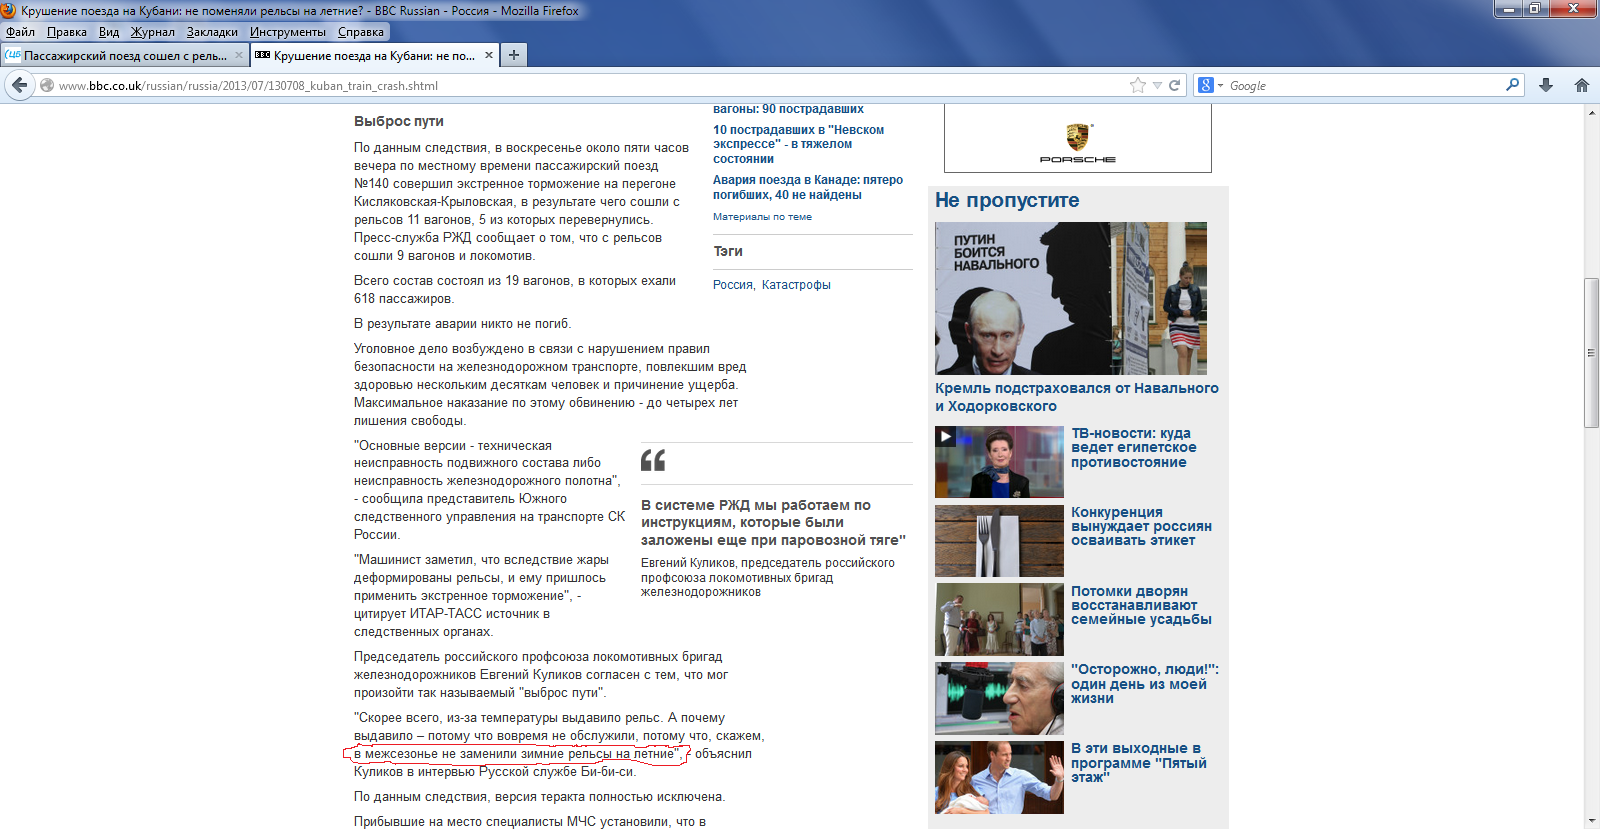Open a new tab with the plus button
Image resolution: width=1600 pixels, height=829 pixels.
(x=513, y=55)
